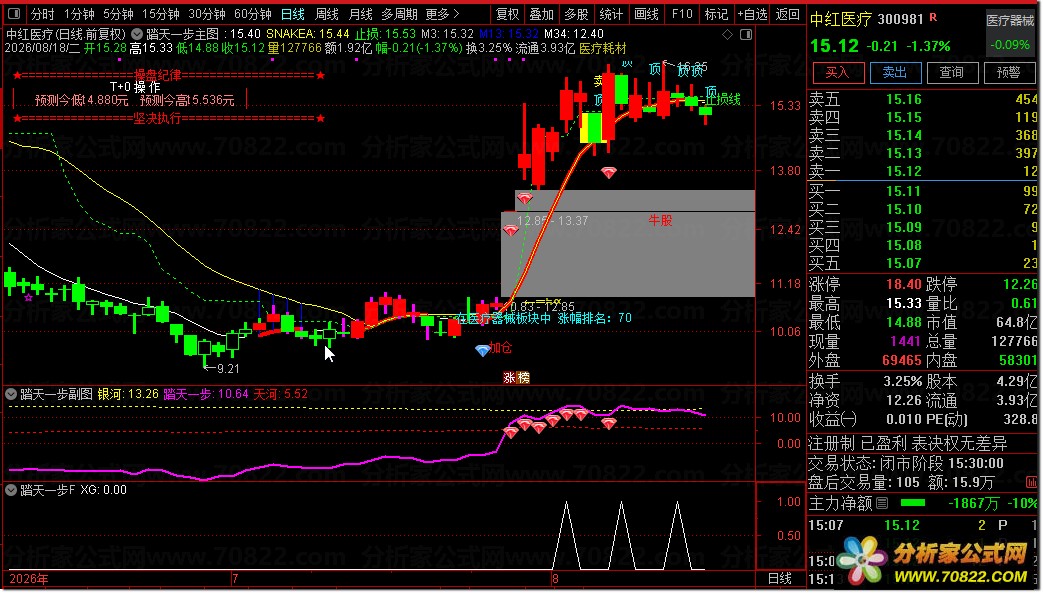Click the 主力净额 detail list icon
The height and width of the screenshot is (593, 1044).
[x=882, y=504]
